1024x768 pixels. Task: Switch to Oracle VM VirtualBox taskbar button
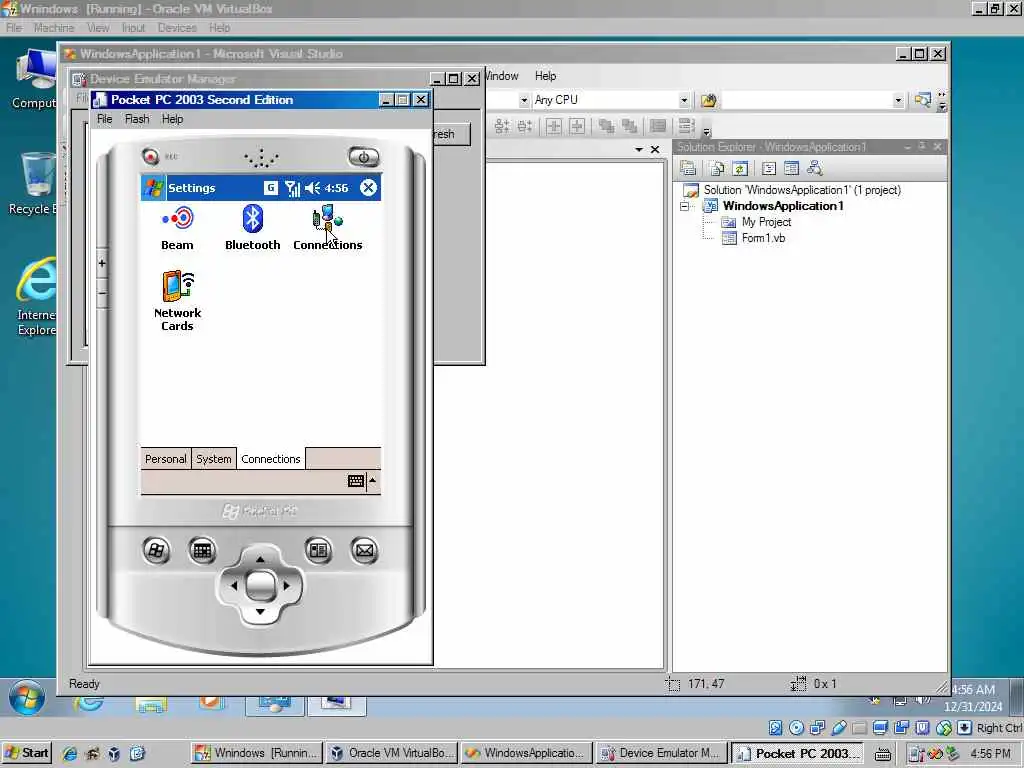point(392,753)
